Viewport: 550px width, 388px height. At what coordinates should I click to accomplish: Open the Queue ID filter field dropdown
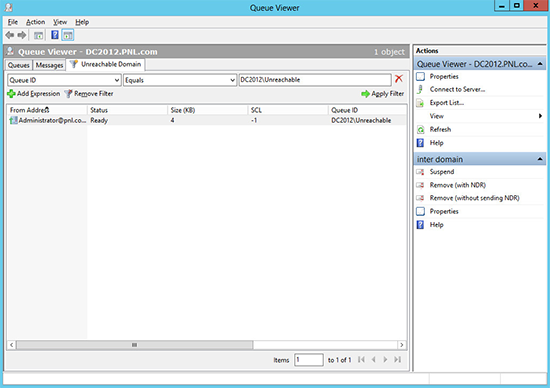(117, 80)
